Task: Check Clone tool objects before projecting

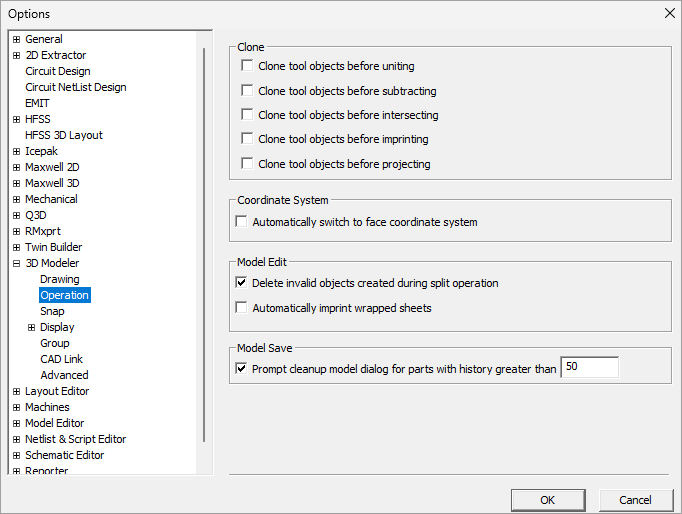Action: (247, 164)
